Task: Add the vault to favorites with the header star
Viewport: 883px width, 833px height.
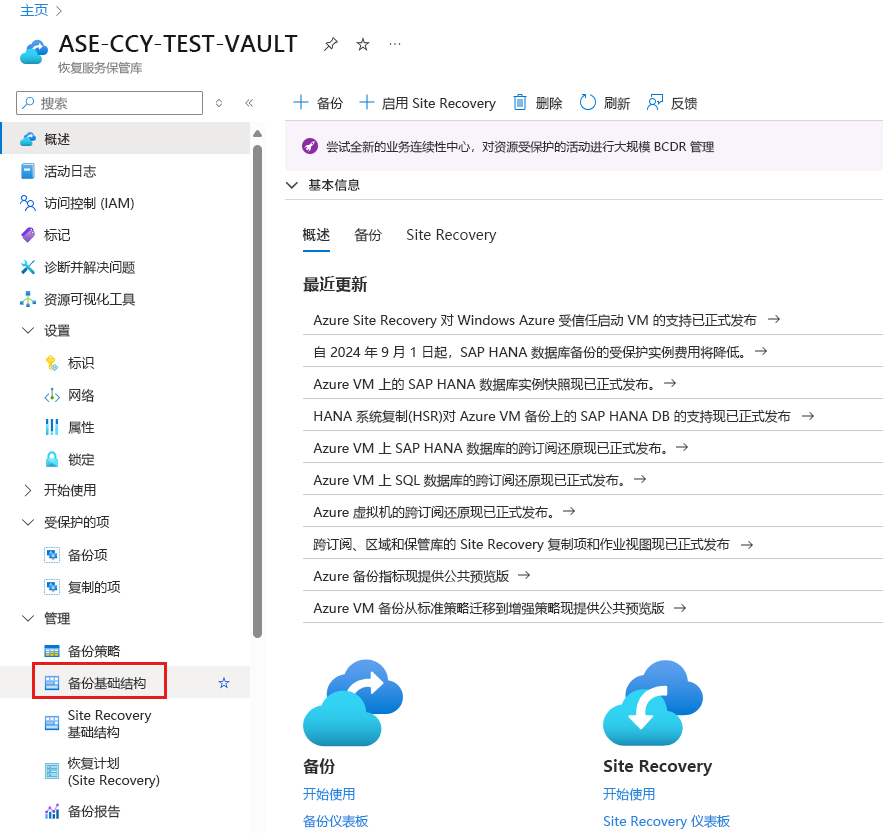Action: (363, 44)
